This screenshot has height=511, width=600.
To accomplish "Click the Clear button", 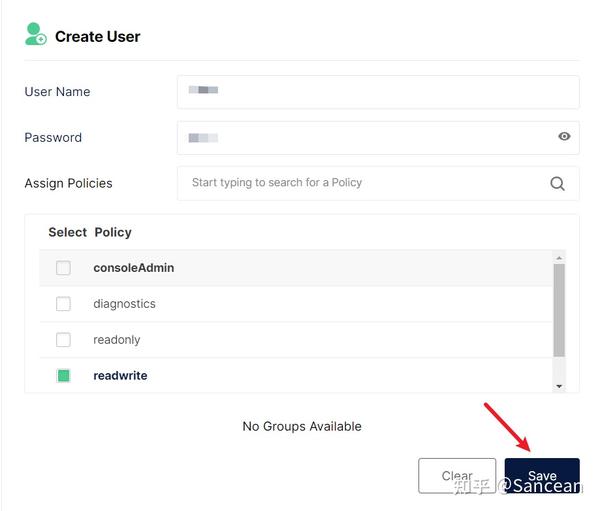I will tap(457, 476).
